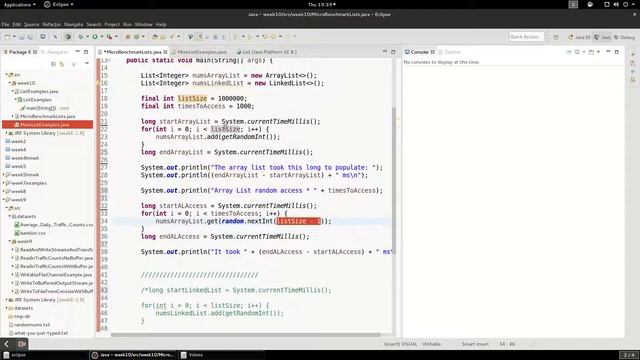Select the MoreListExamples.java tree item

48,124
